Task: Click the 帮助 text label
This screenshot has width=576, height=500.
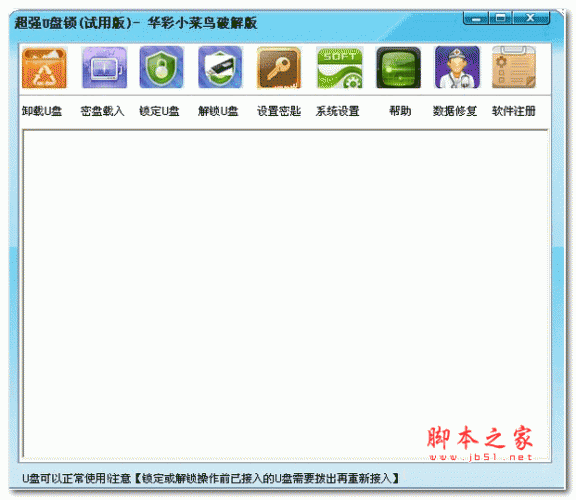Action: [x=400, y=111]
